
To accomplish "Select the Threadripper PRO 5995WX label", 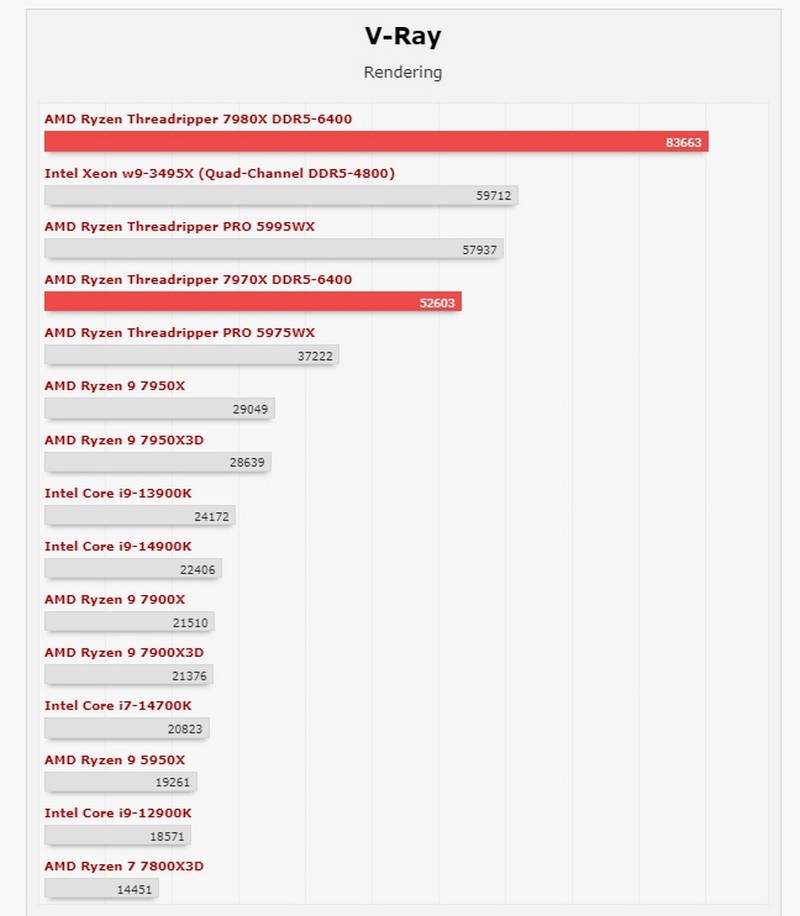I will (179, 227).
